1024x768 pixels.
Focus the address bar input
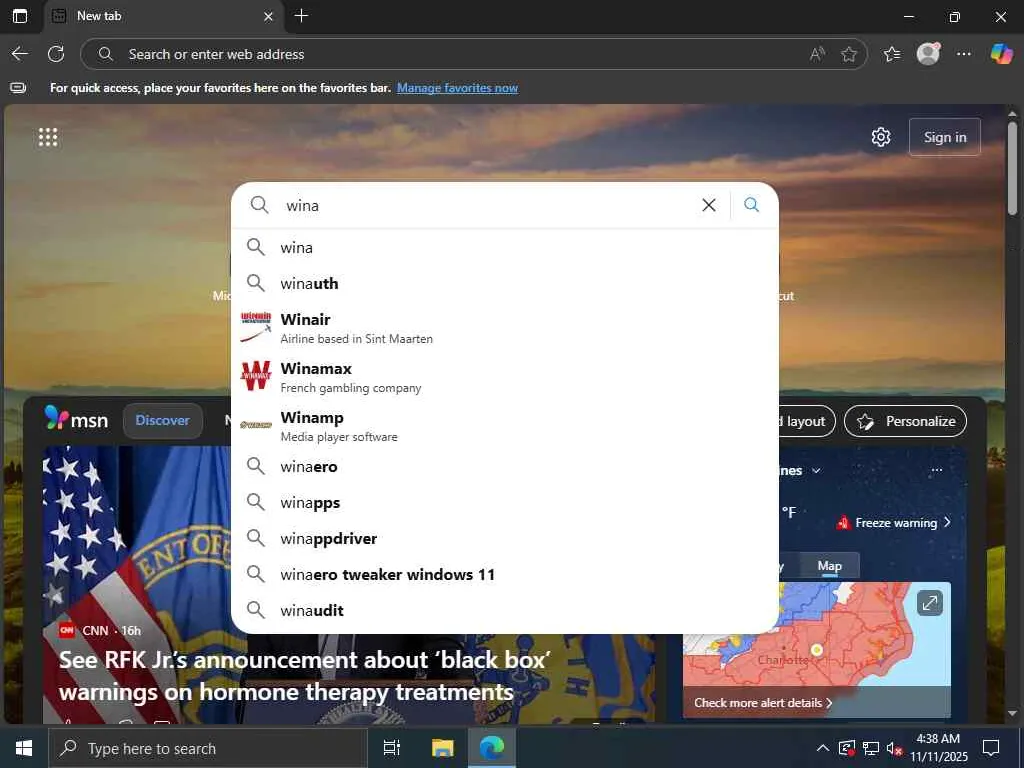[x=457, y=54]
